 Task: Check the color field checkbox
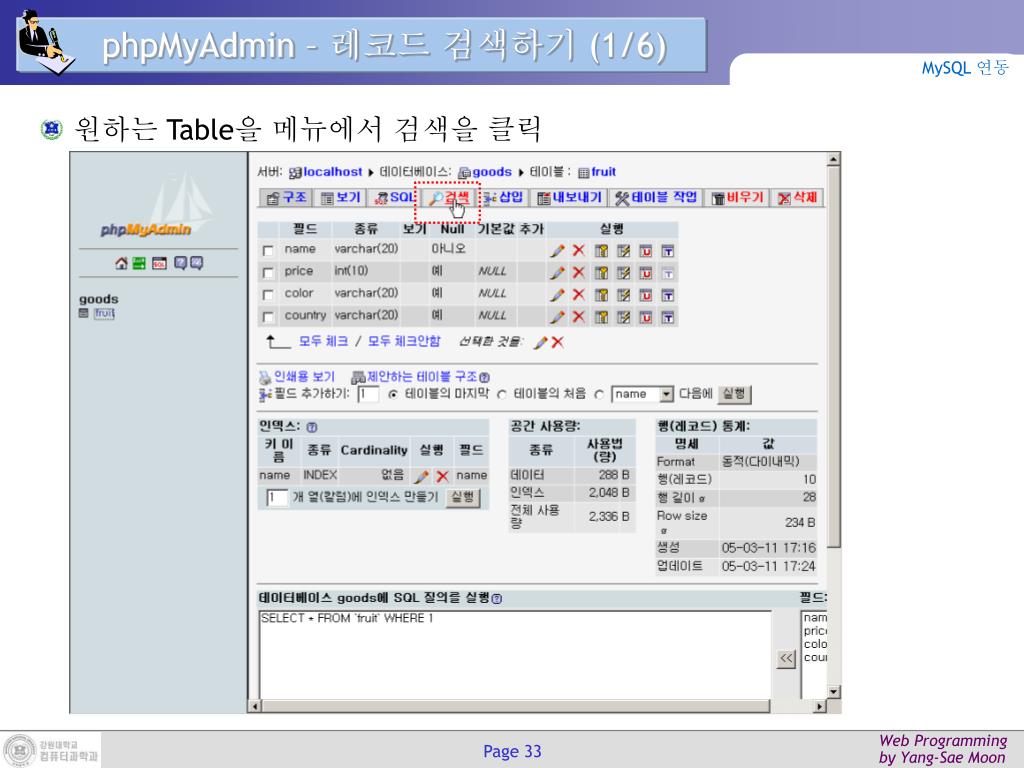click(x=268, y=295)
